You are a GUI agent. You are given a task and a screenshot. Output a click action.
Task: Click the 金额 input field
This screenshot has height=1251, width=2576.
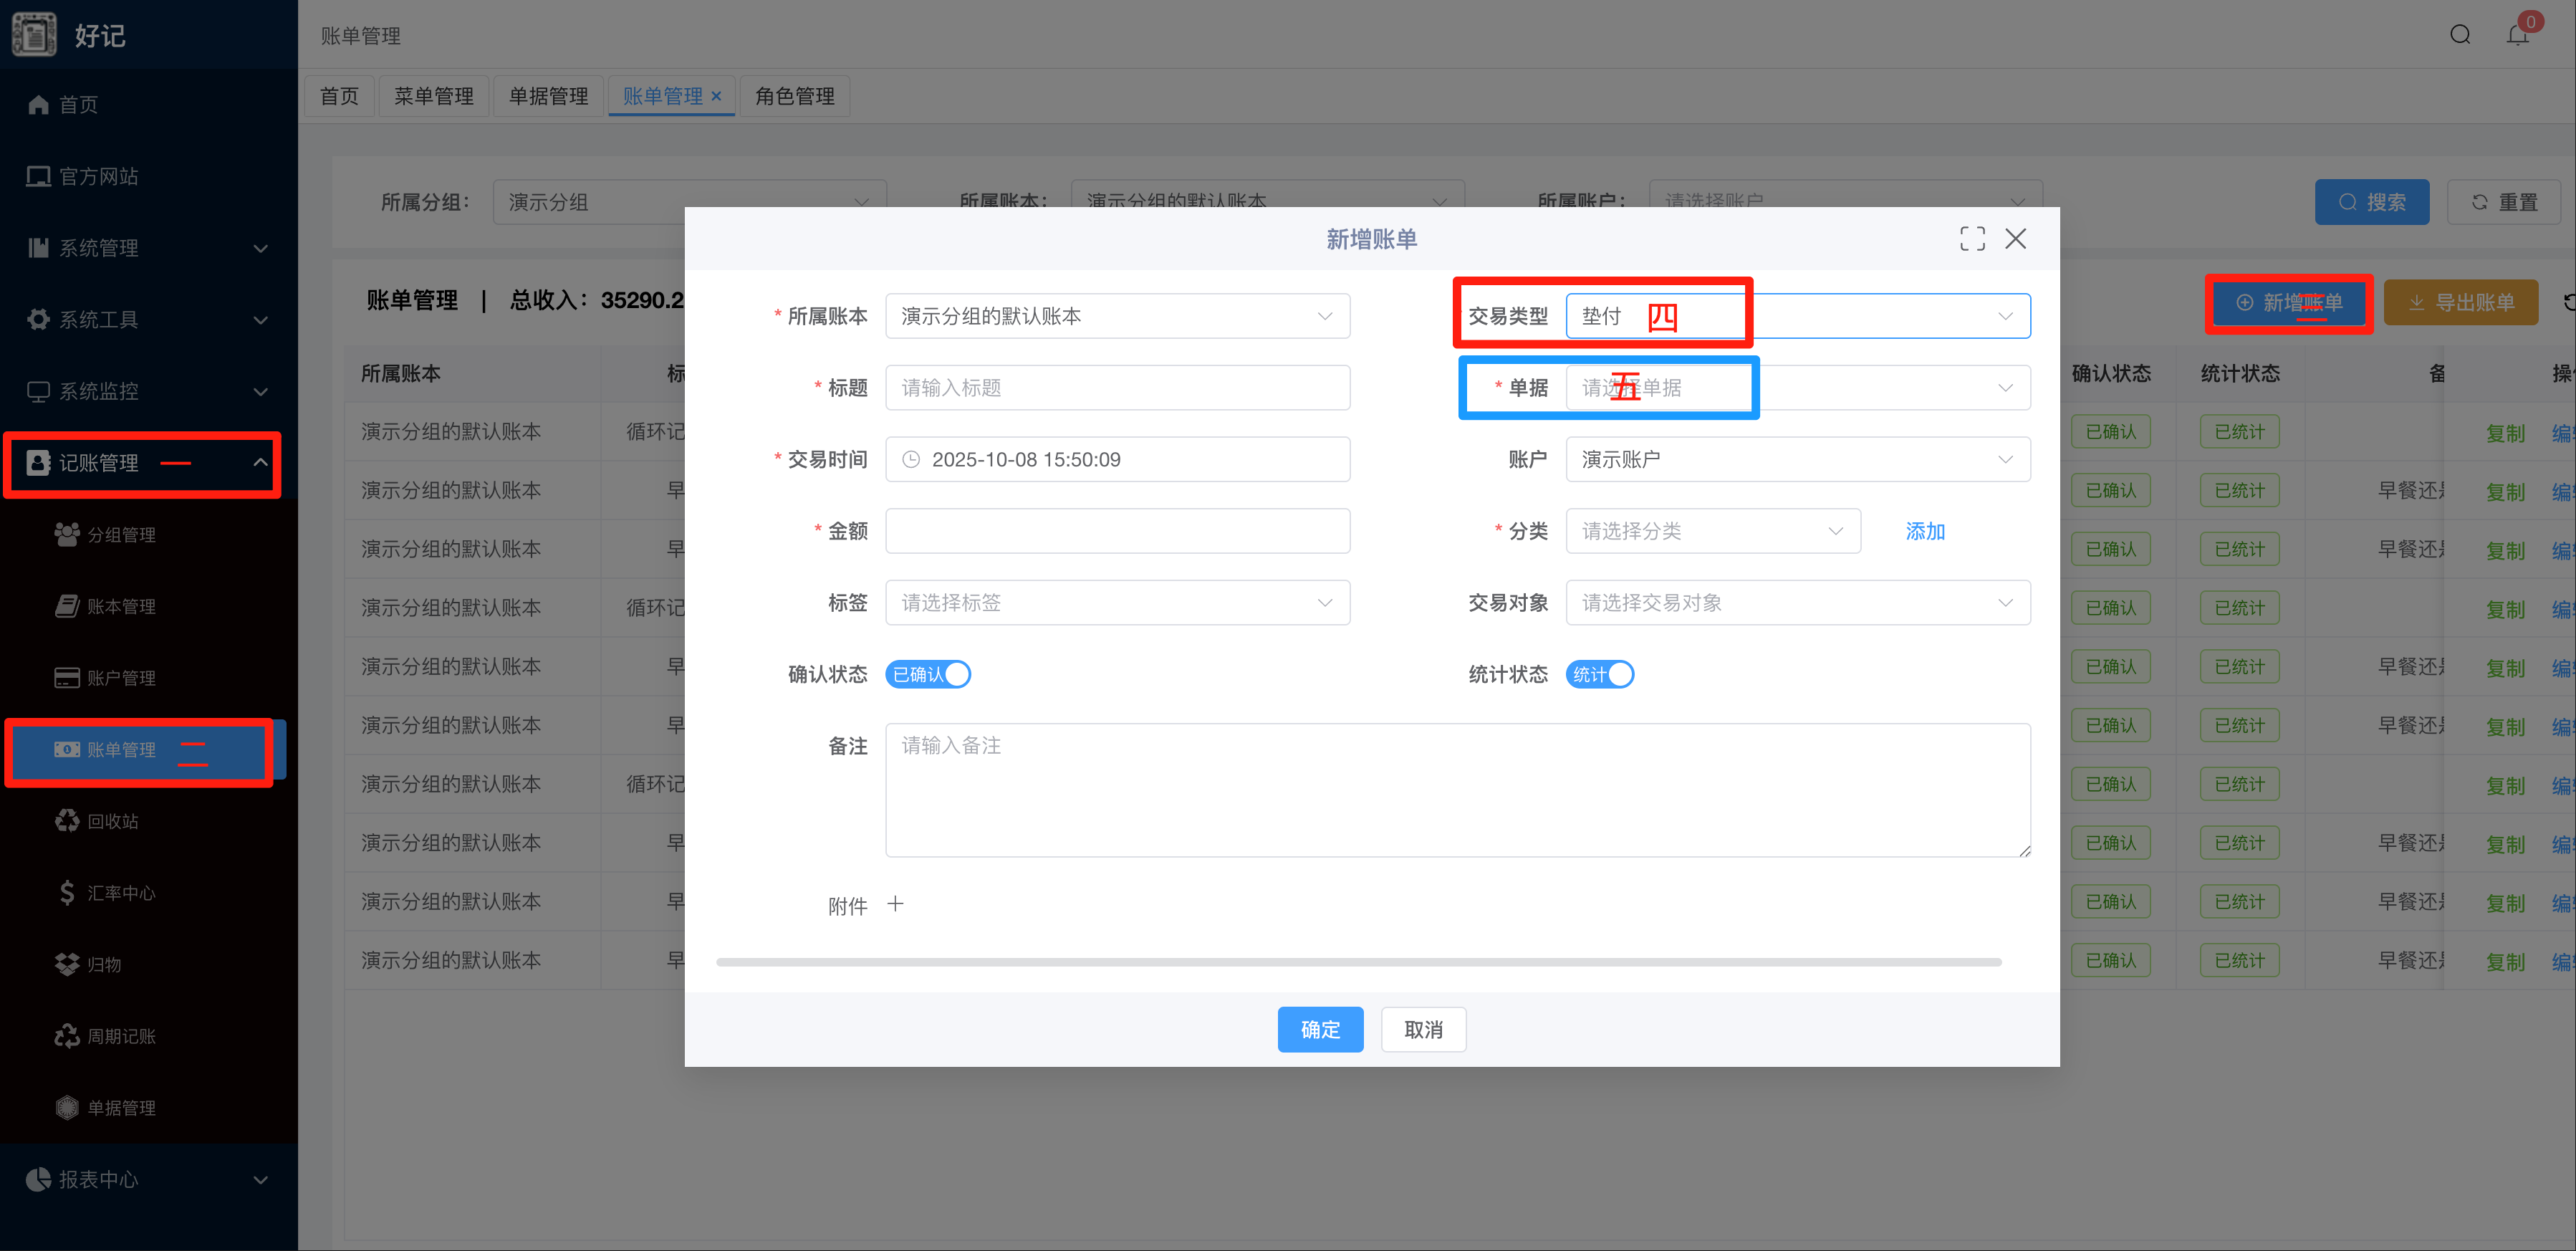1117,531
